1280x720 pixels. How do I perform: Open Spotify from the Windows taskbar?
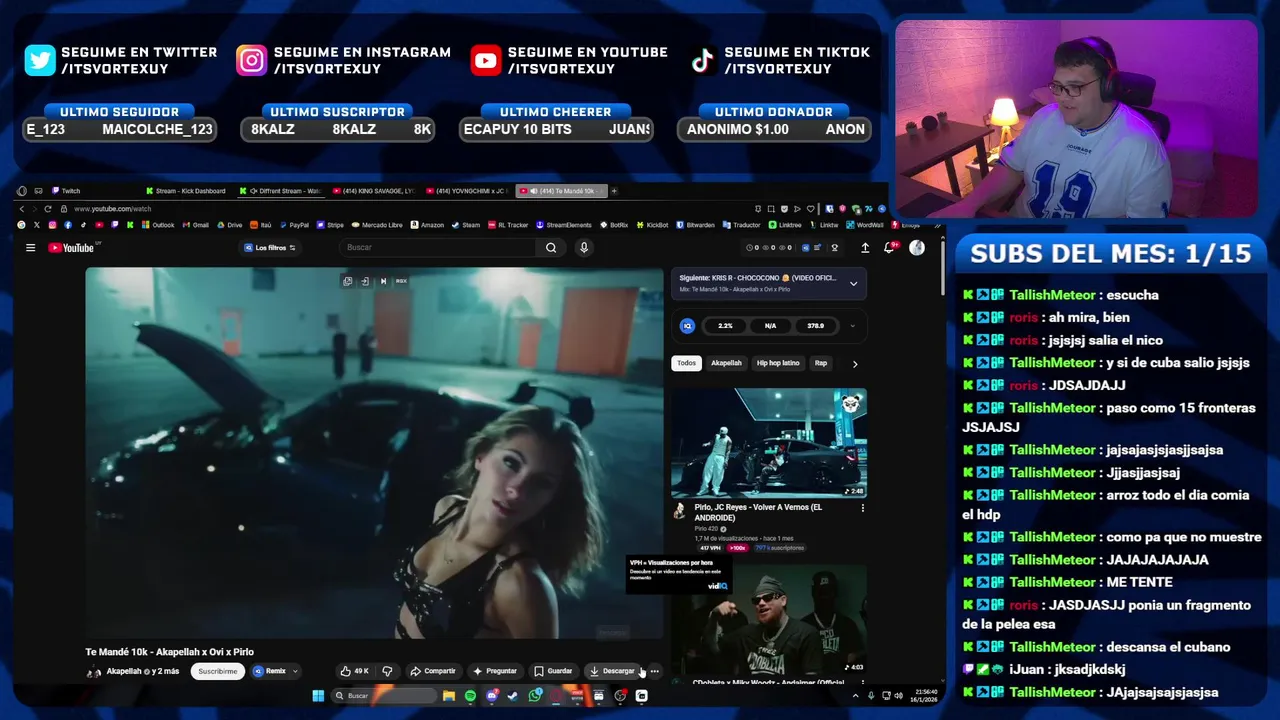pos(470,696)
